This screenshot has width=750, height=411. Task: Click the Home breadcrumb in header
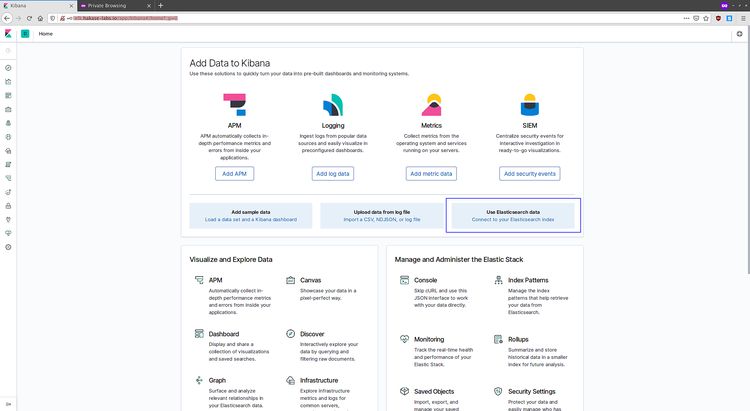tap(45, 33)
